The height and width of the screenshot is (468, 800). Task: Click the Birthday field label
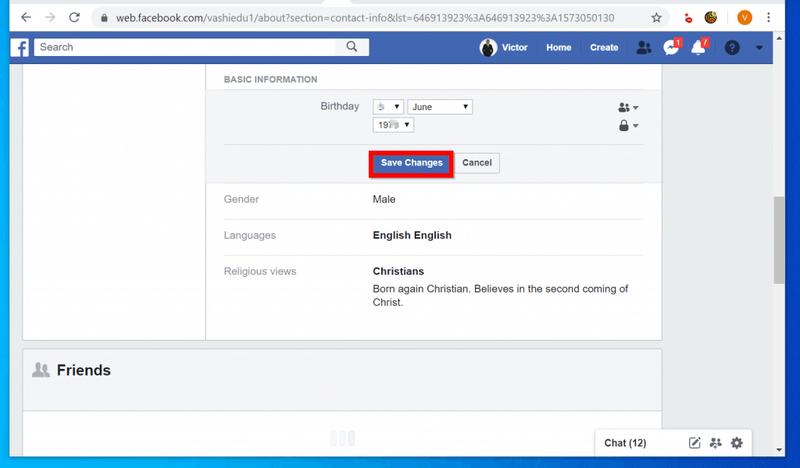tap(340, 106)
